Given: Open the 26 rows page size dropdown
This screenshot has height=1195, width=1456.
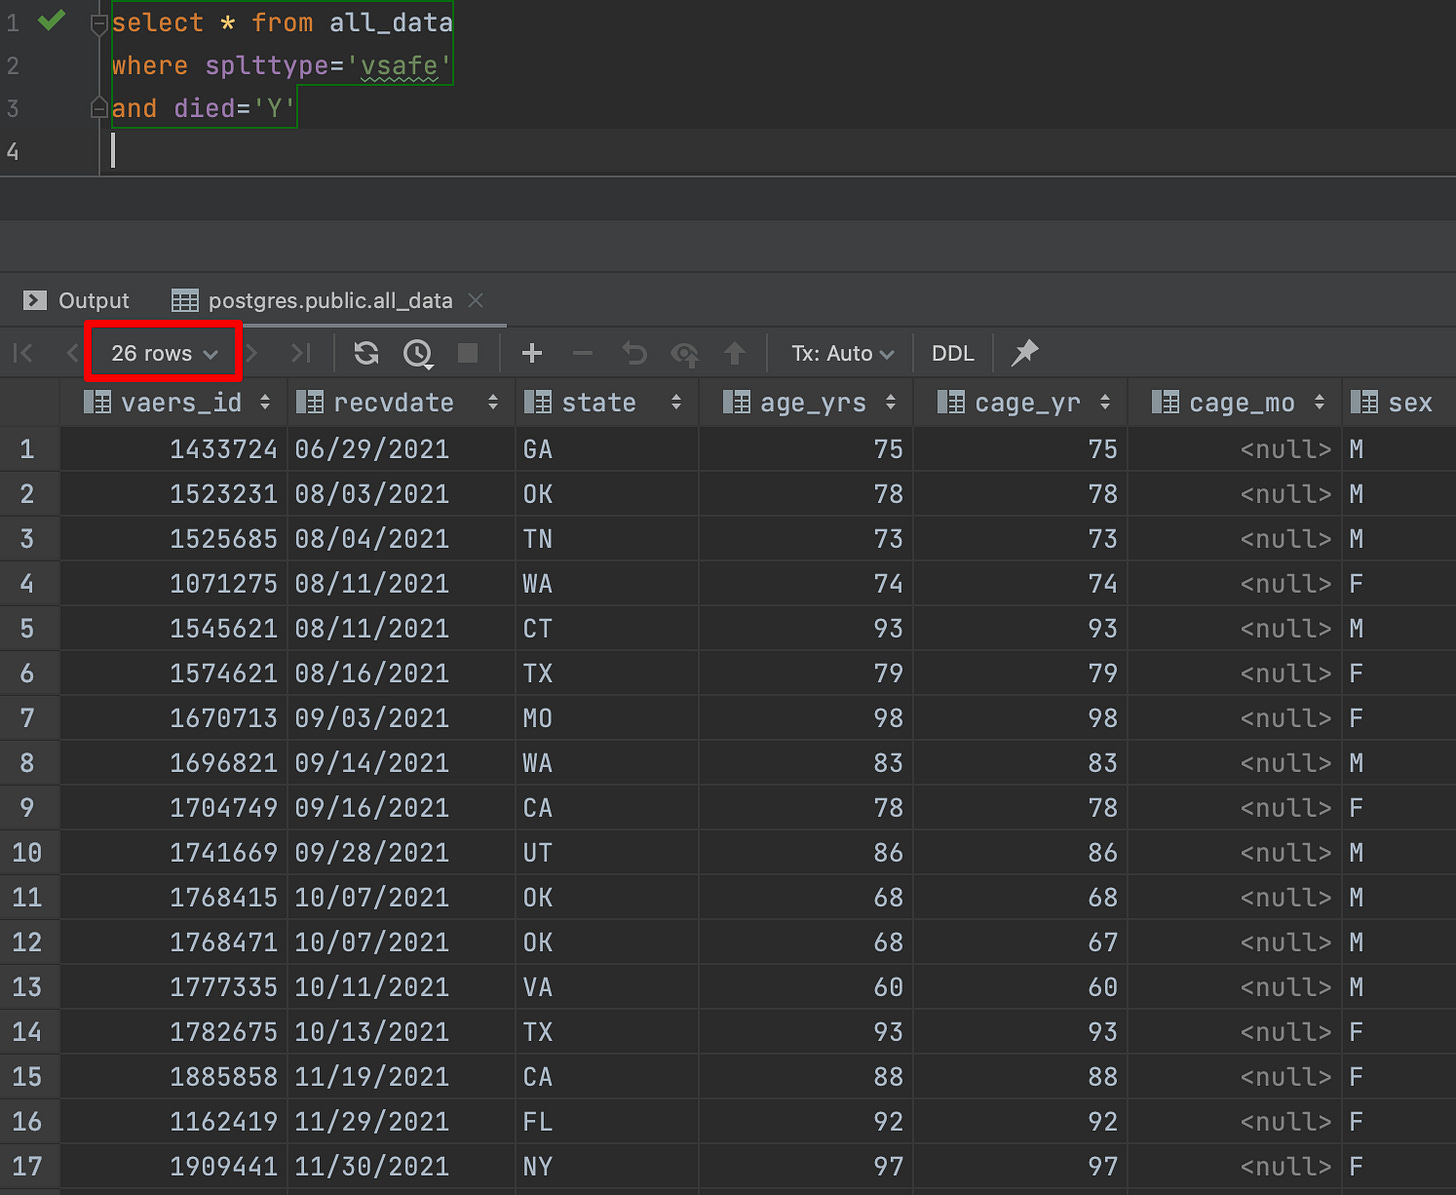Looking at the screenshot, I should (x=164, y=353).
